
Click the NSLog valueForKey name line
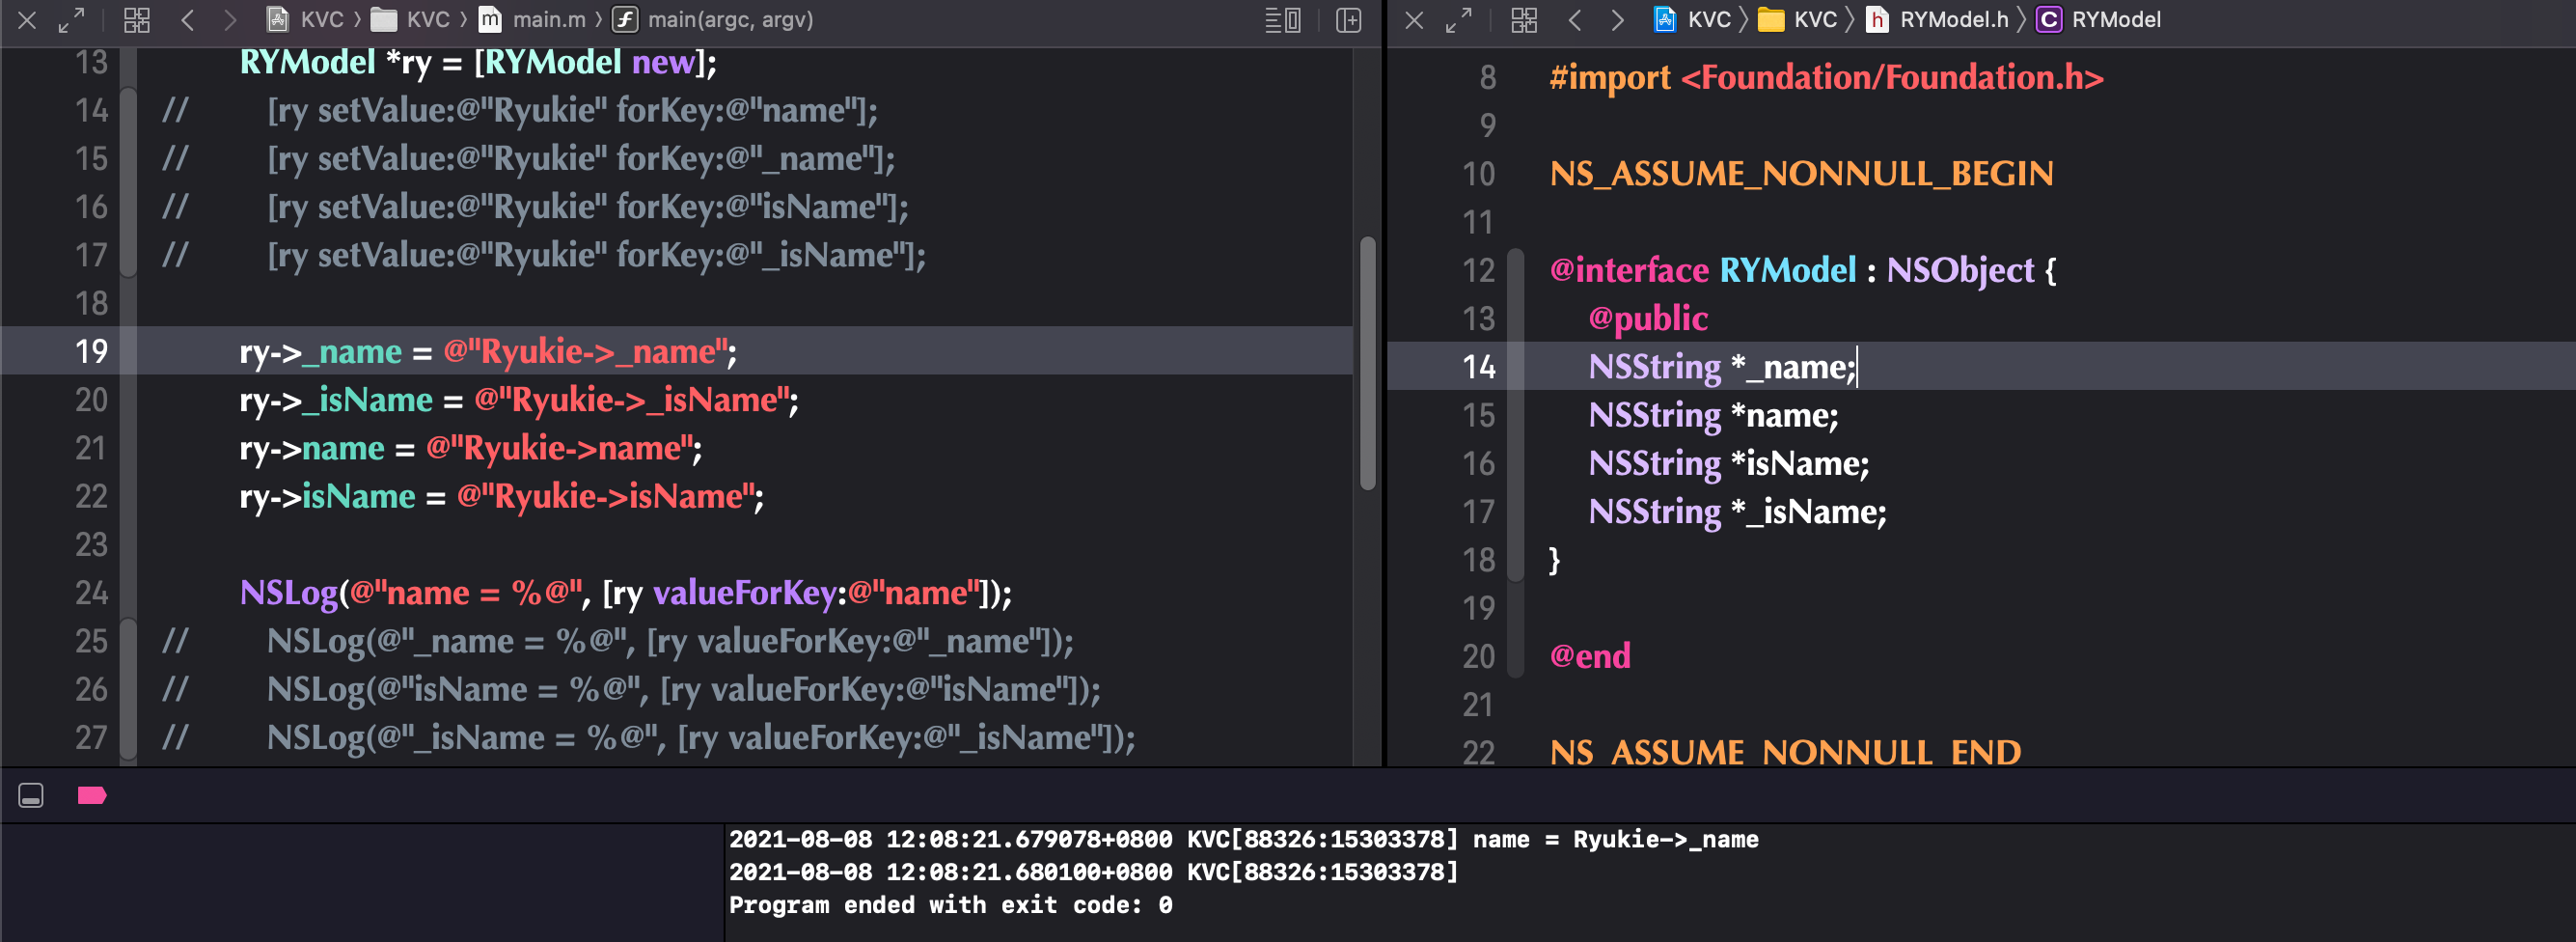point(625,593)
